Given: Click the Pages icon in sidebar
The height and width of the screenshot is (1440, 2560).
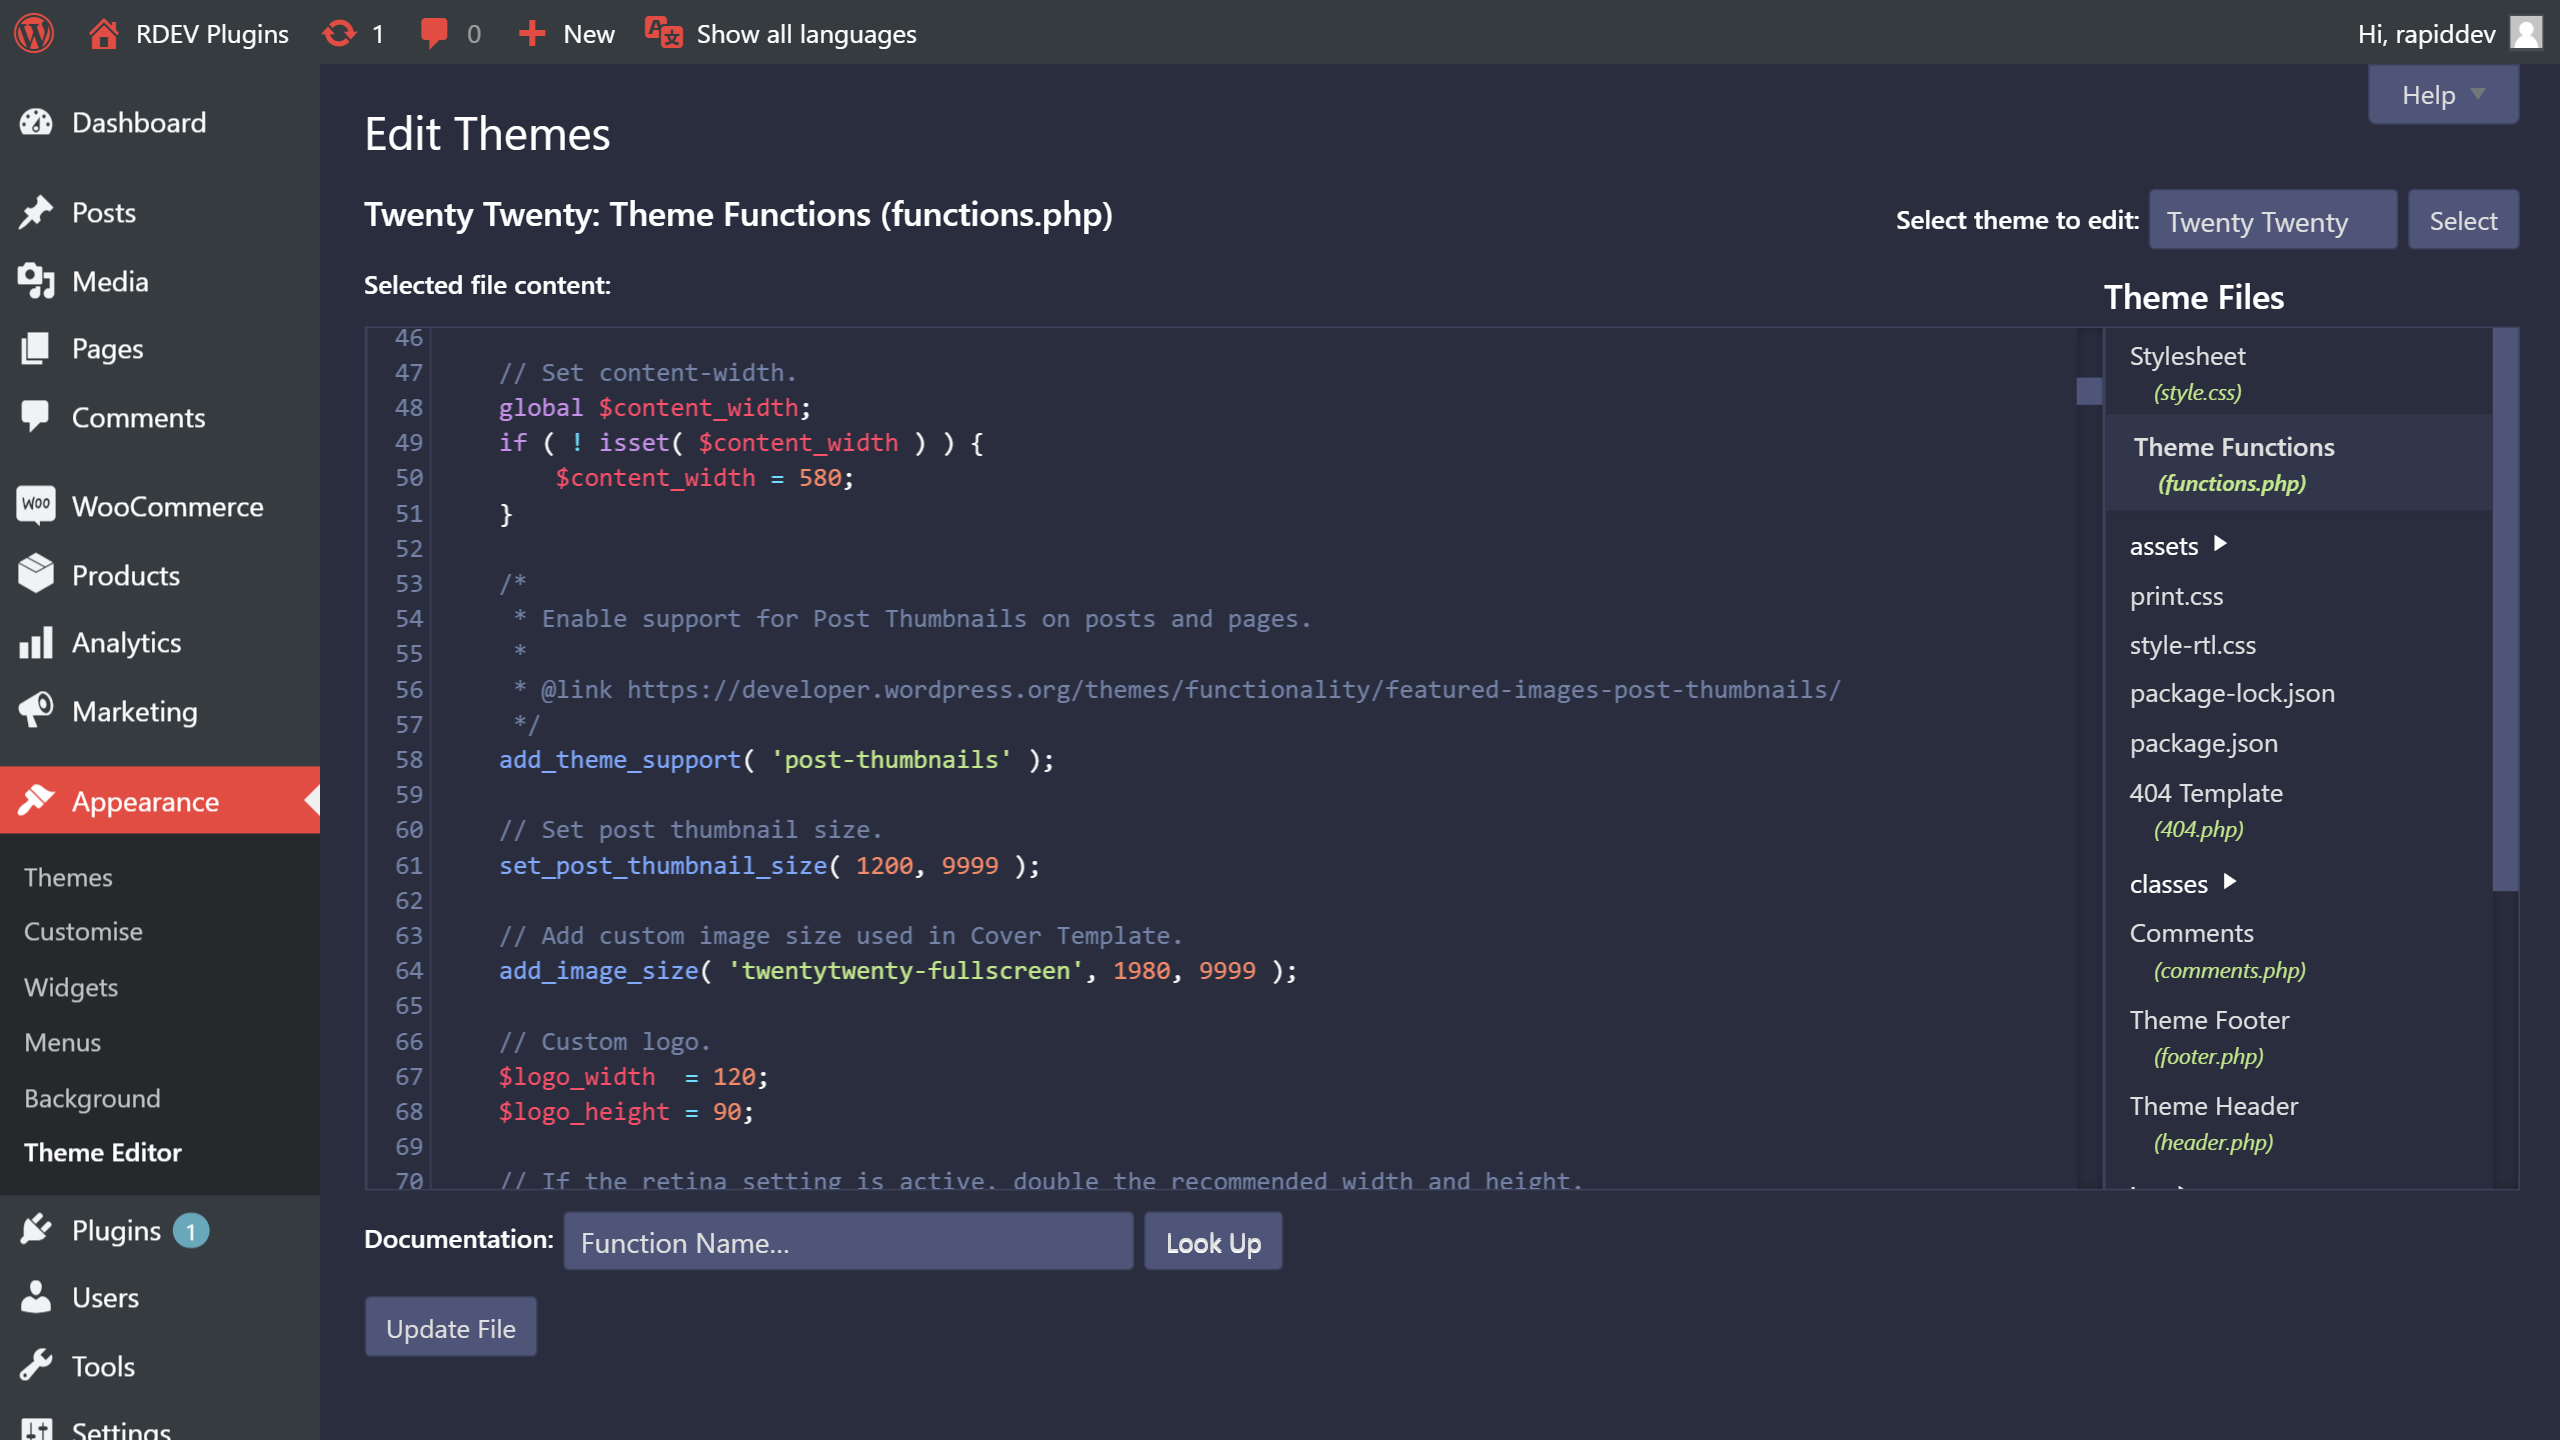Looking at the screenshot, I should [36, 348].
